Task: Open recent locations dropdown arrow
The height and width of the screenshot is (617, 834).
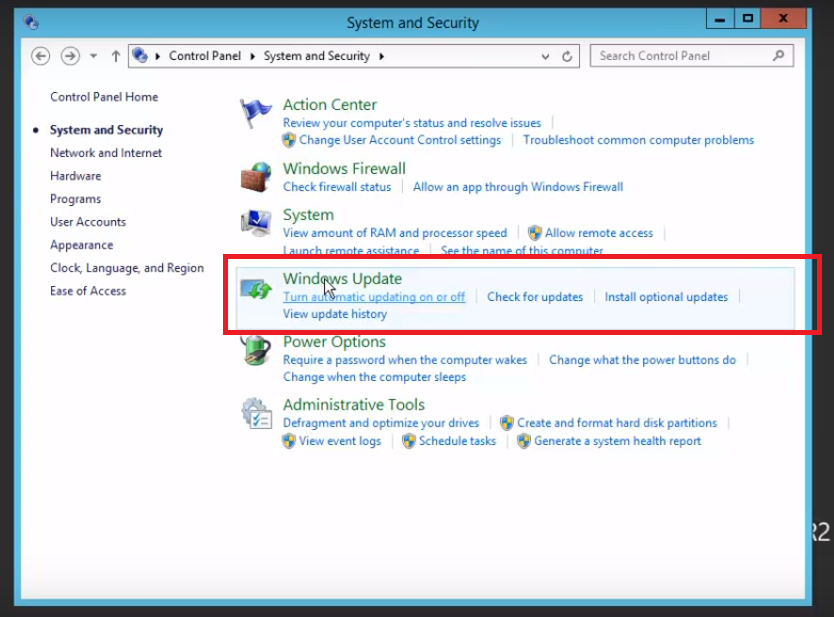Action: tap(94, 56)
